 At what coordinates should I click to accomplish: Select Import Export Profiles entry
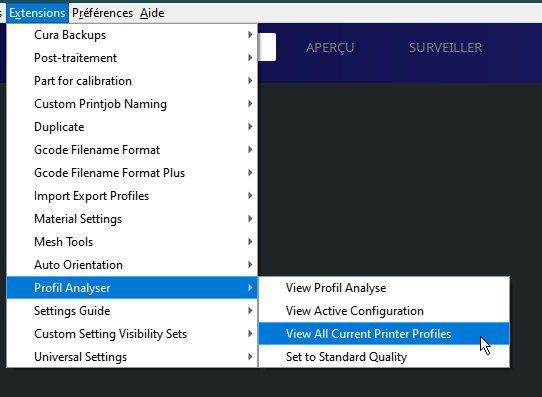[132, 196]
